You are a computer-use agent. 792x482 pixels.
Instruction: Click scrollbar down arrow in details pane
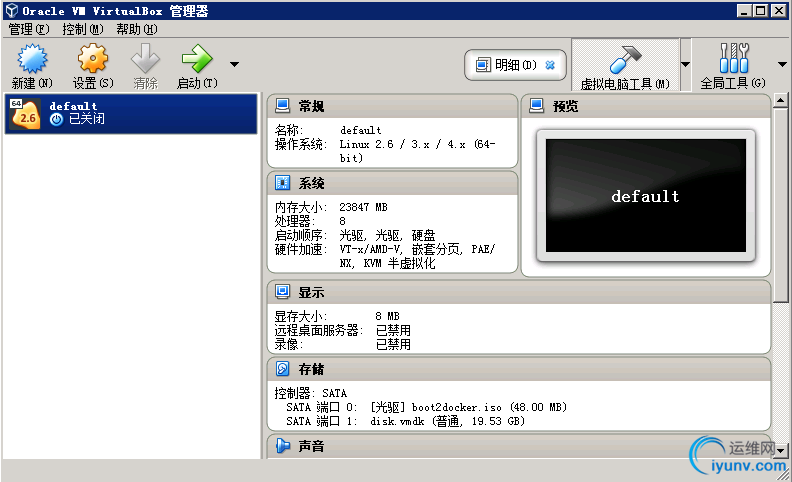(780, 450)
